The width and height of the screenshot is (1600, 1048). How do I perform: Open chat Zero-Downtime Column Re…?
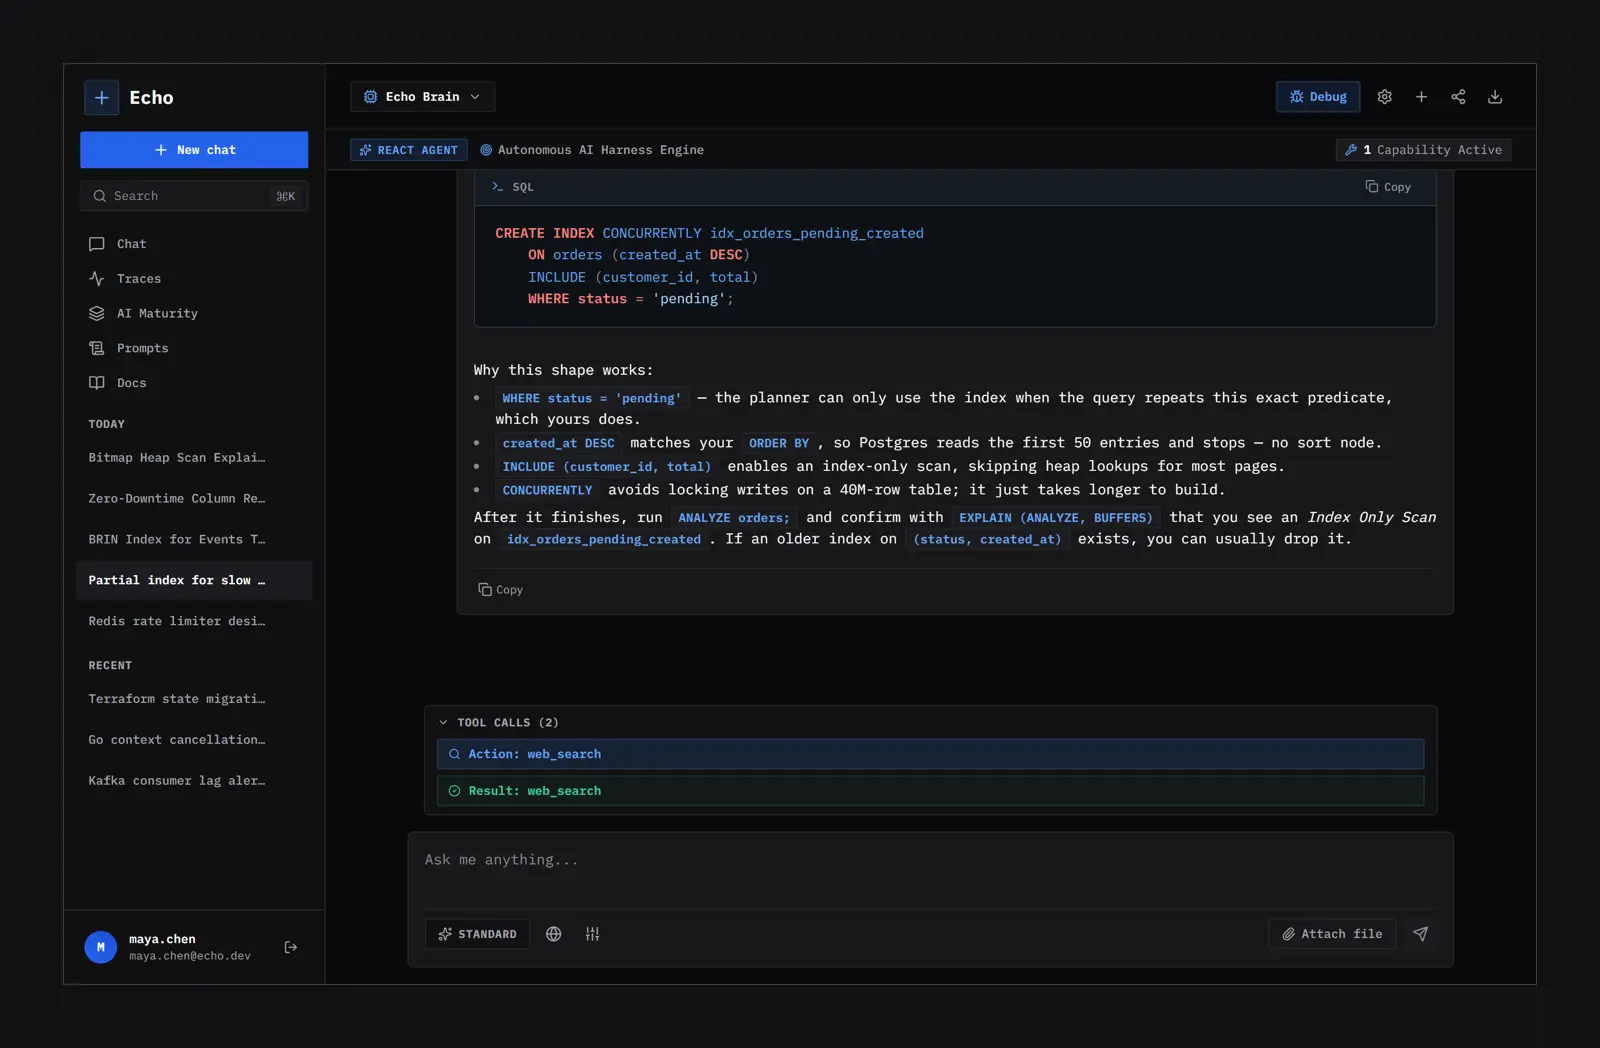point(194,499)
